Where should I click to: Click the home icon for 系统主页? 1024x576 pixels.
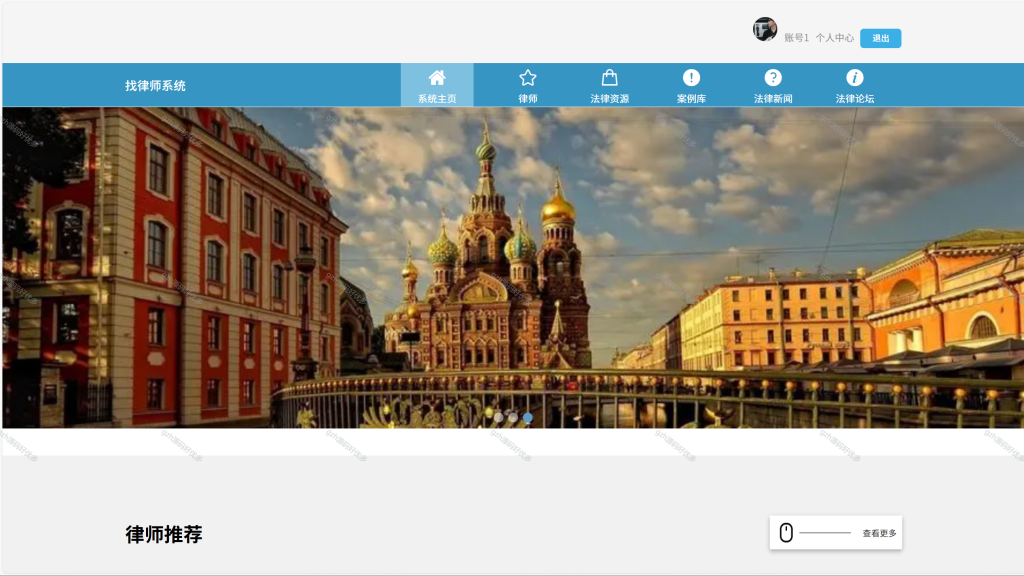click(x=437, y=78)
